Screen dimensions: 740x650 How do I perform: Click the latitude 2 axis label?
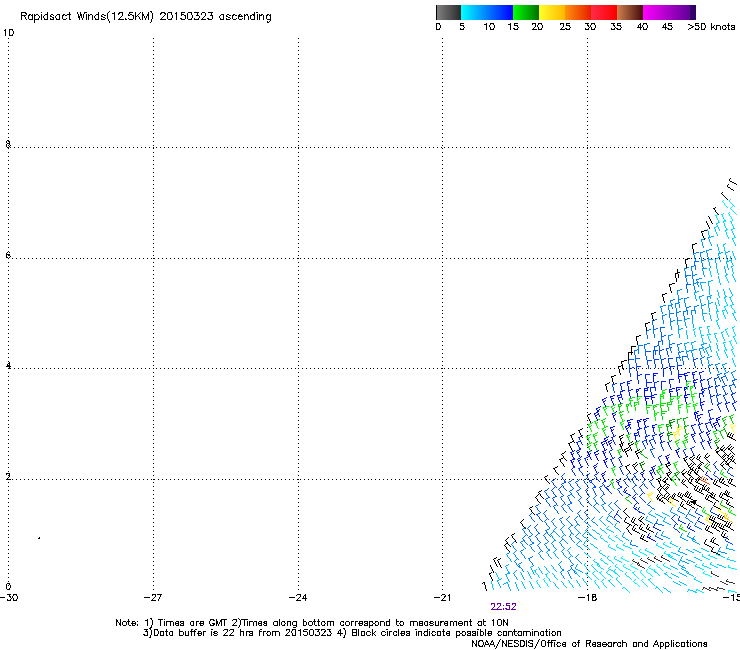point(8,477)
